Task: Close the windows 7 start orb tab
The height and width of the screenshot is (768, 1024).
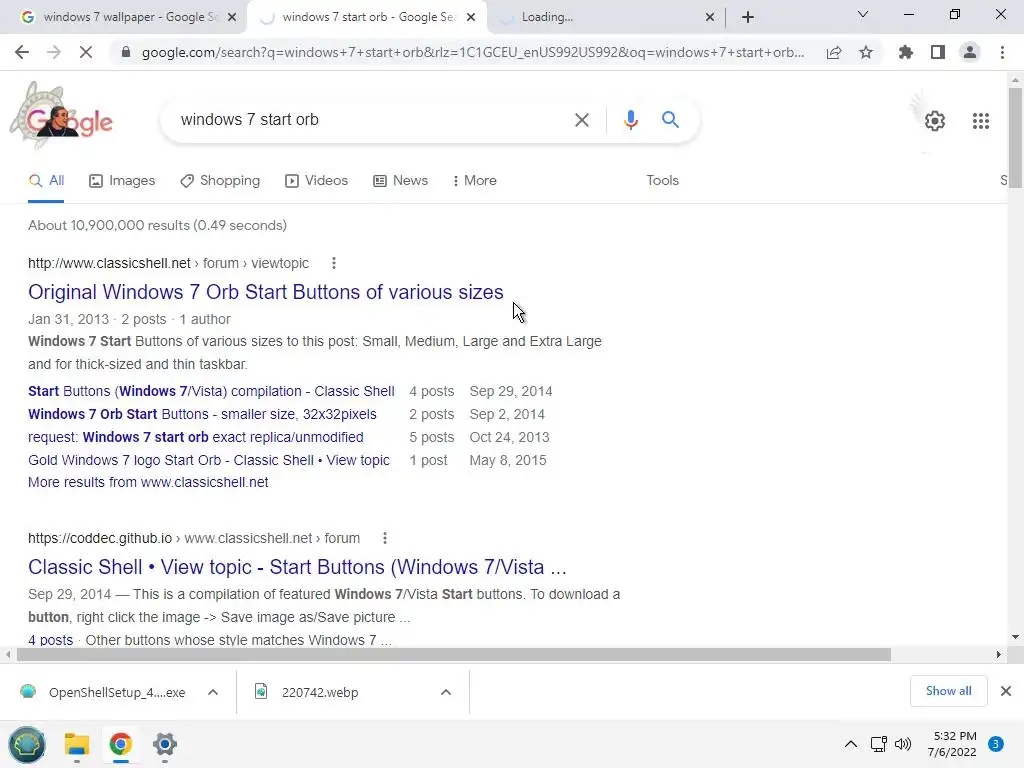Action: (471, 17)
